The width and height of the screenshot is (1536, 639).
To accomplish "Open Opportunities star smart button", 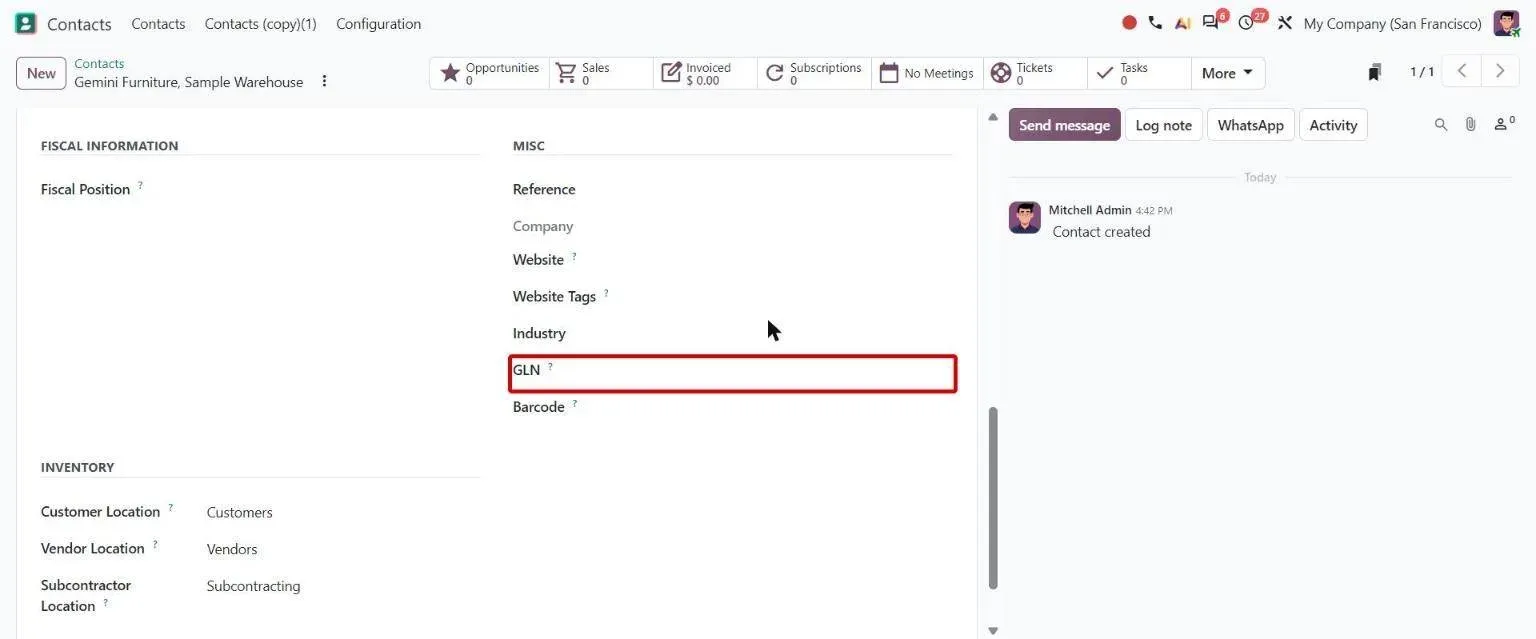I will [490, 73].
